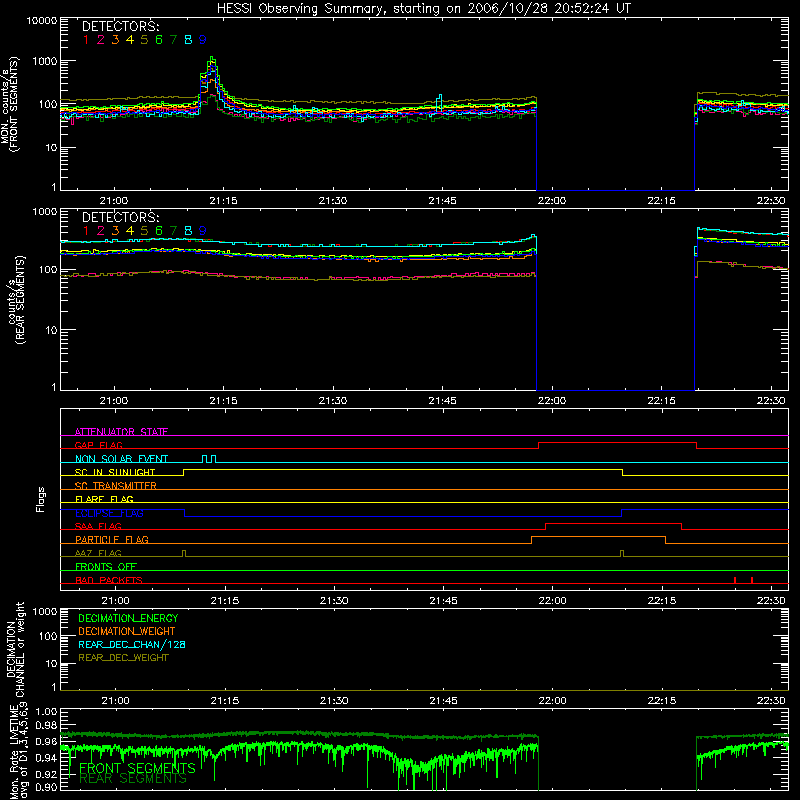The height and width of the screenshot is (800, 800).
Task: Click DETECTORS: heading in front segments plot
Action: click(x=120, y=27)
